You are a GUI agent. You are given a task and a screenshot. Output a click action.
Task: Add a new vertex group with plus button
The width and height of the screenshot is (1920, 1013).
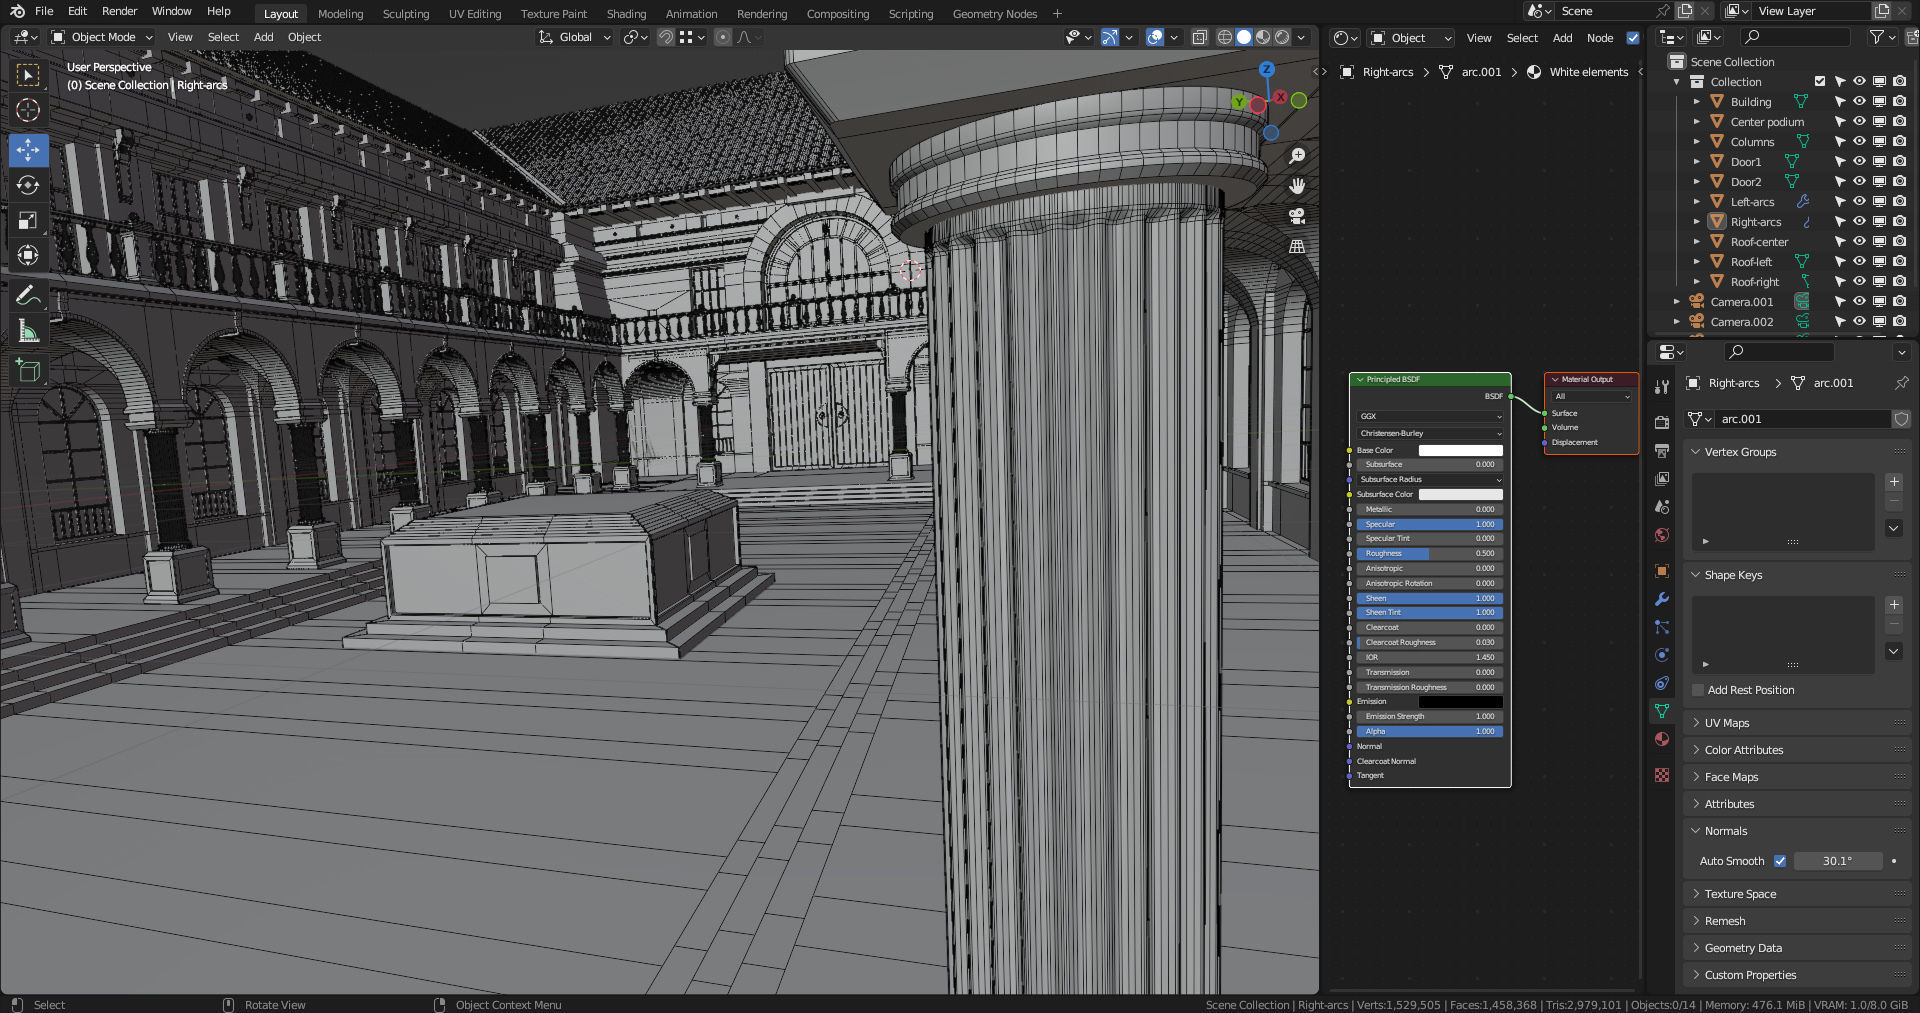[1894, 482]
